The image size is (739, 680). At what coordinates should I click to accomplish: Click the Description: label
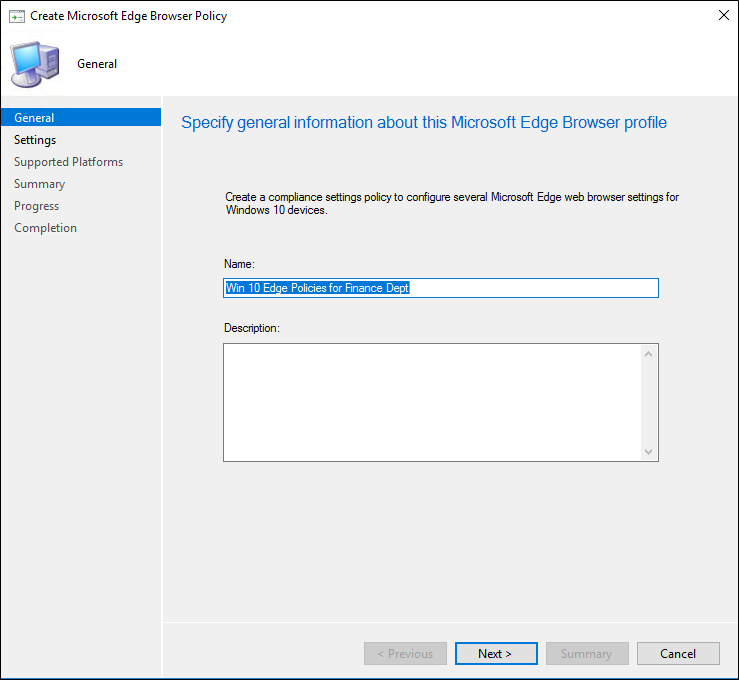(x=252, y=328)
